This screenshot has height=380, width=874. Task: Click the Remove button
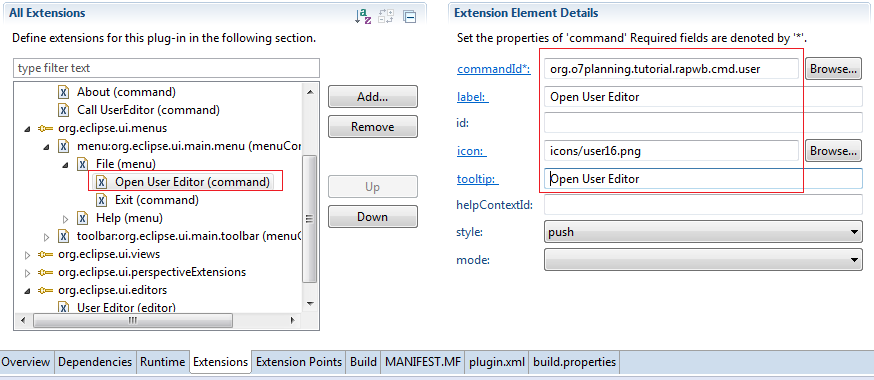pos(372,126)
